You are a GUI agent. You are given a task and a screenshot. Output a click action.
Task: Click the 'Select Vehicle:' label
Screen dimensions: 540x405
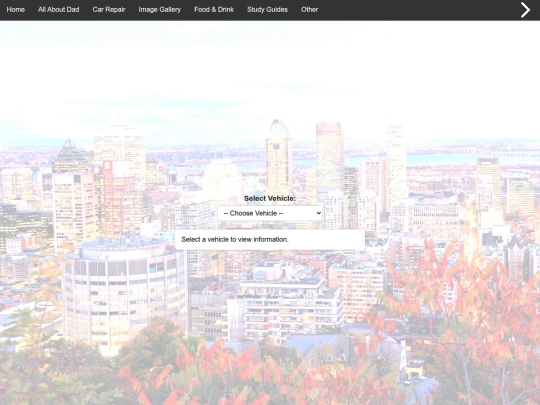pyautogui.click(x=270, y=198)
